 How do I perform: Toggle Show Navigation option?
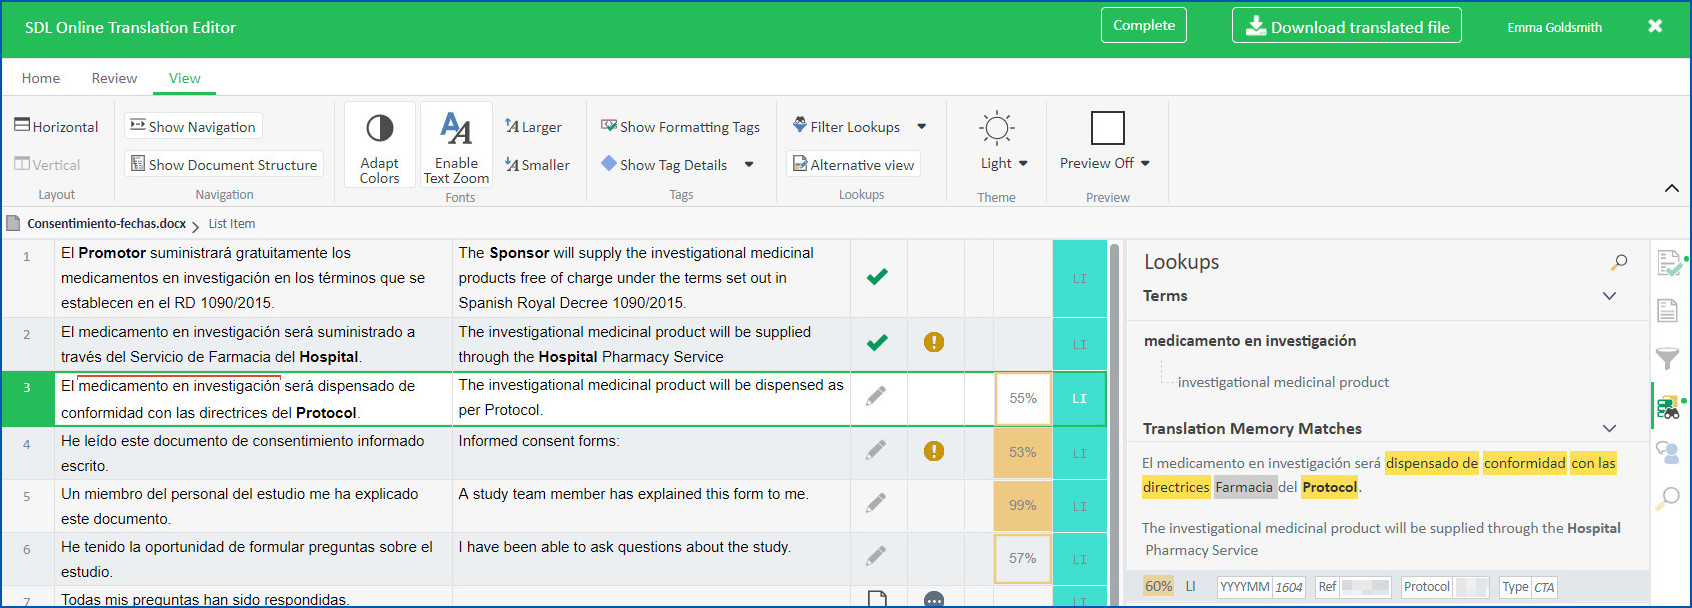(x=193, y=127)
